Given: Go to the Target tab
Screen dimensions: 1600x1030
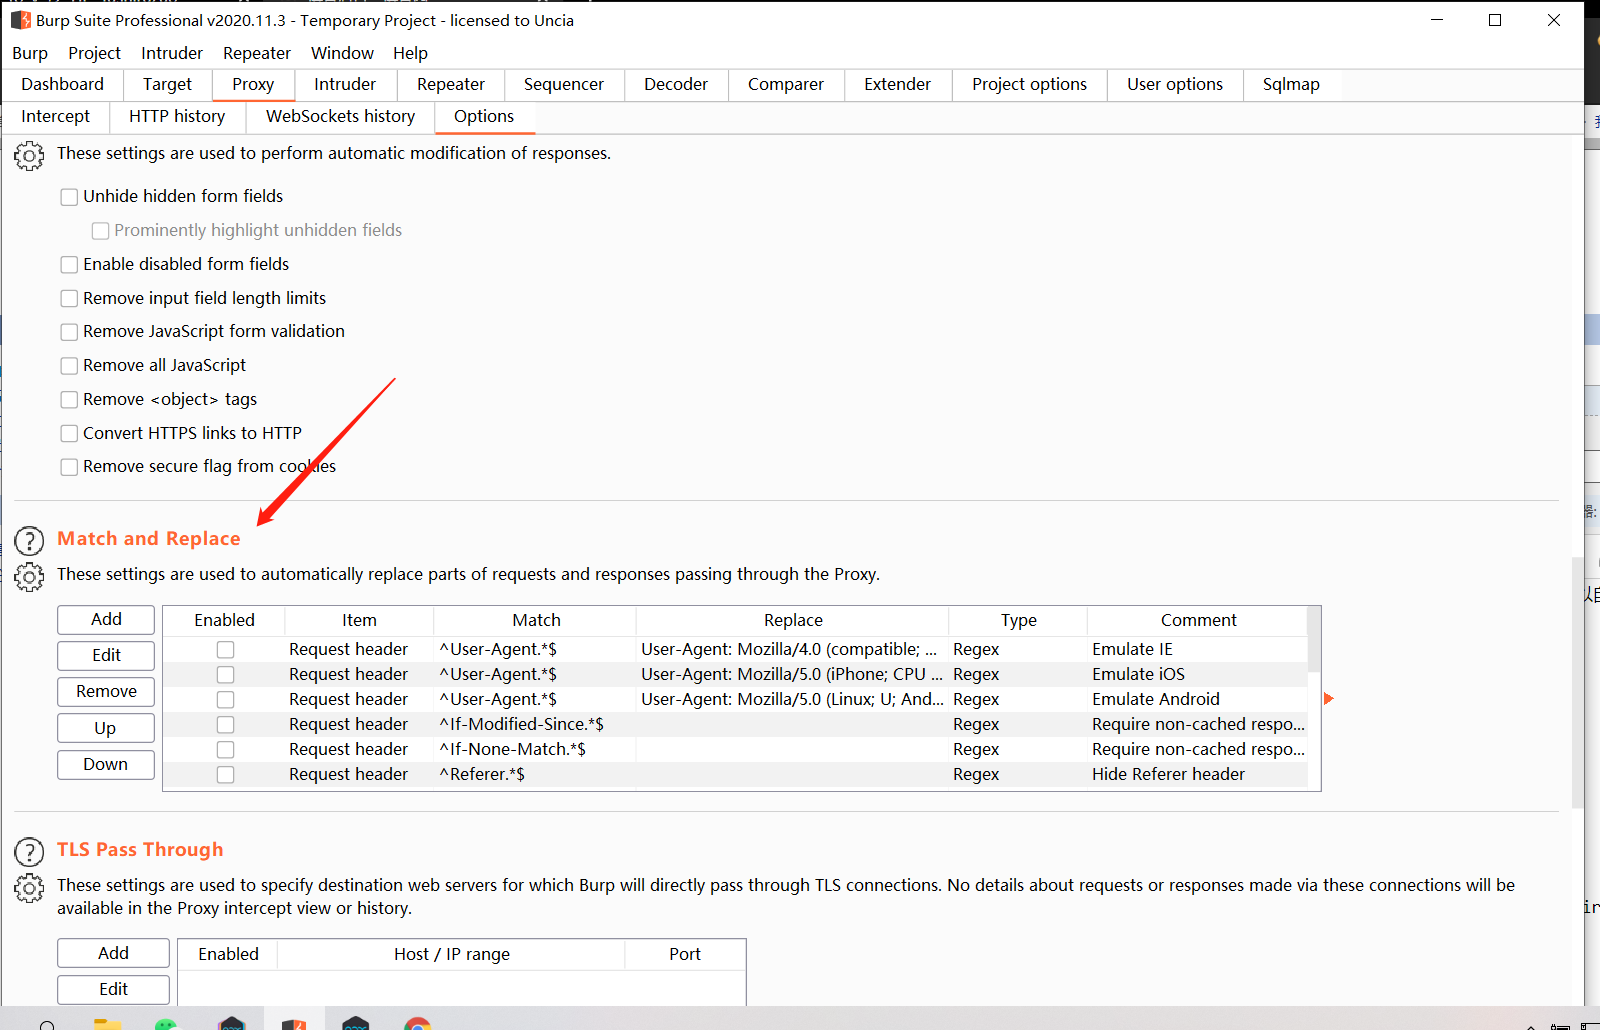Looking at the screenshot, I should 167,85.
